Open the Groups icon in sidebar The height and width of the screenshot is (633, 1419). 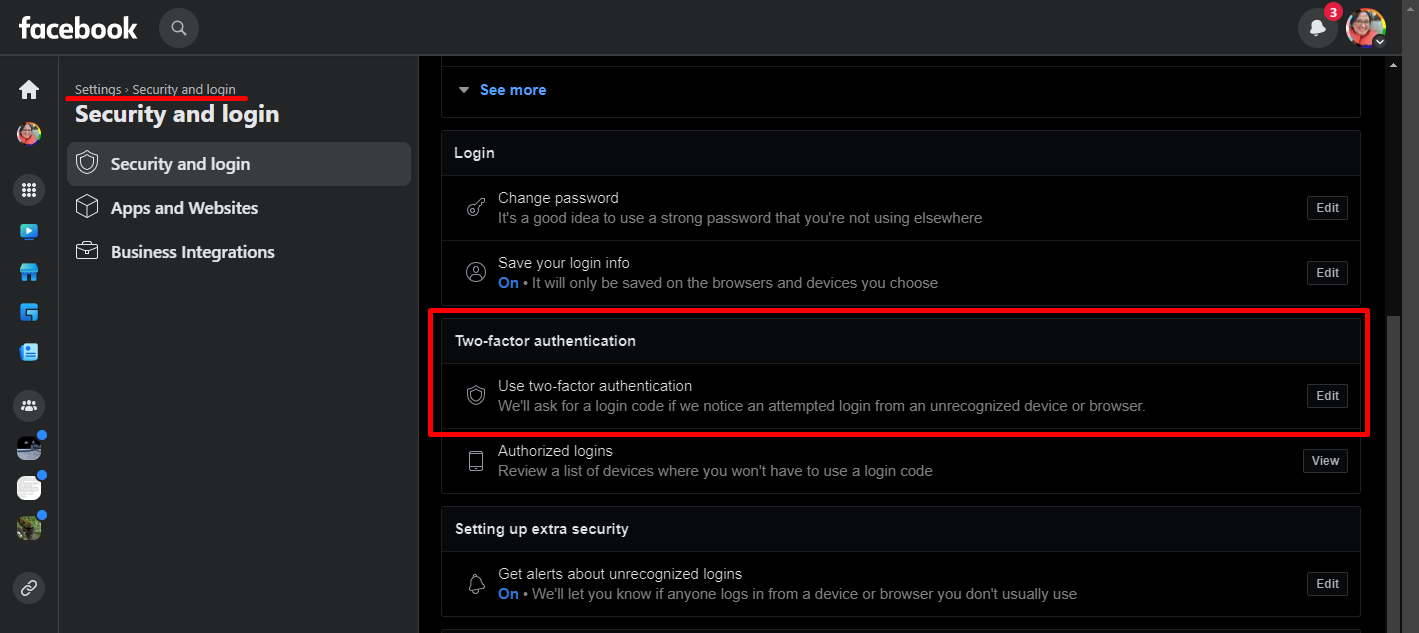(x=29, y=405)
